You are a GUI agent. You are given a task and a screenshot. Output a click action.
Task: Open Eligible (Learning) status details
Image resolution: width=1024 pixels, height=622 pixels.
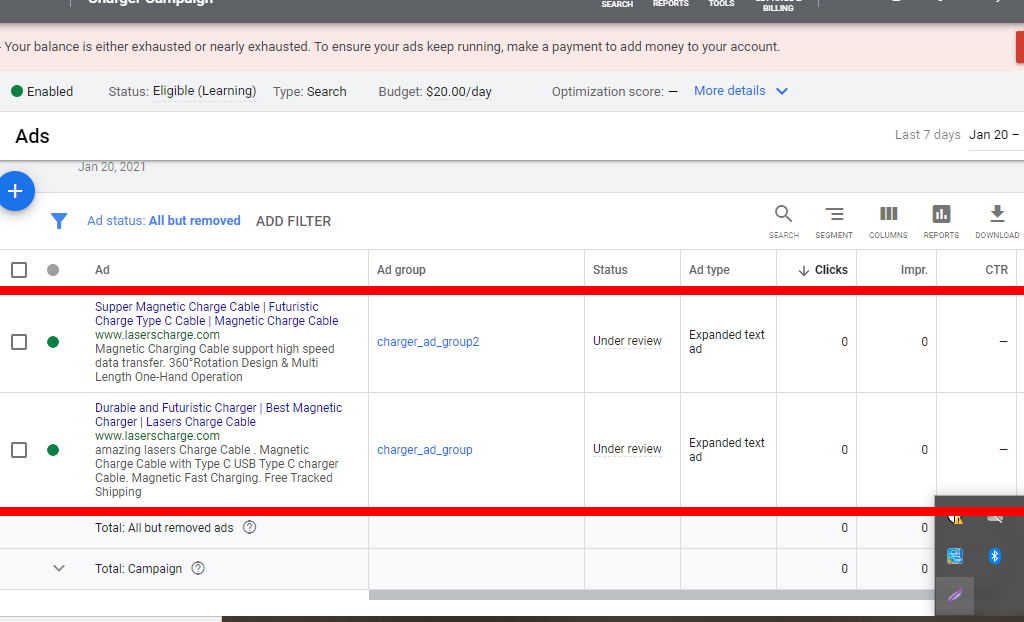click(204, 91)
